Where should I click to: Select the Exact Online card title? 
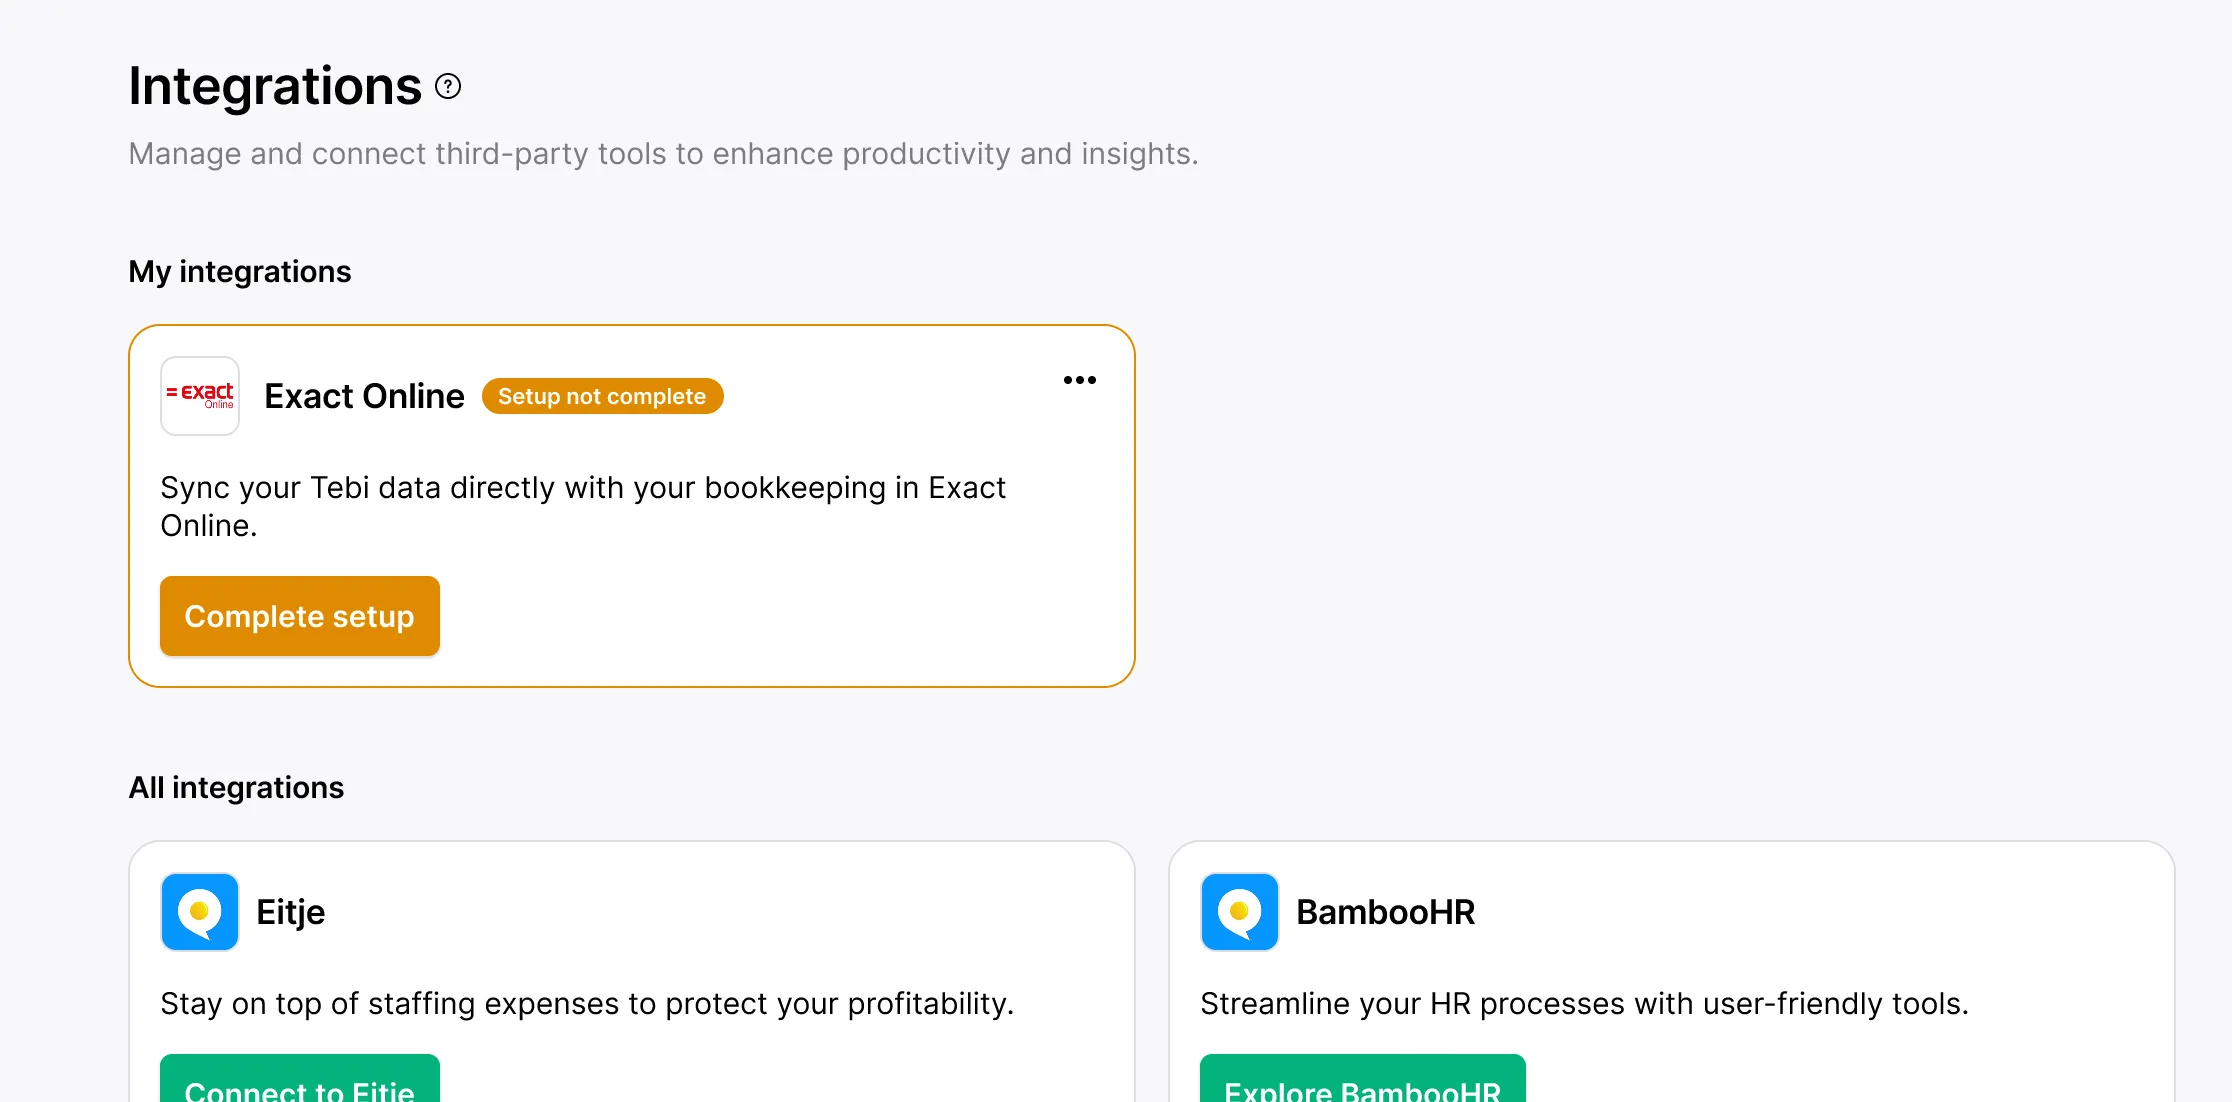(x=364, y=396)
